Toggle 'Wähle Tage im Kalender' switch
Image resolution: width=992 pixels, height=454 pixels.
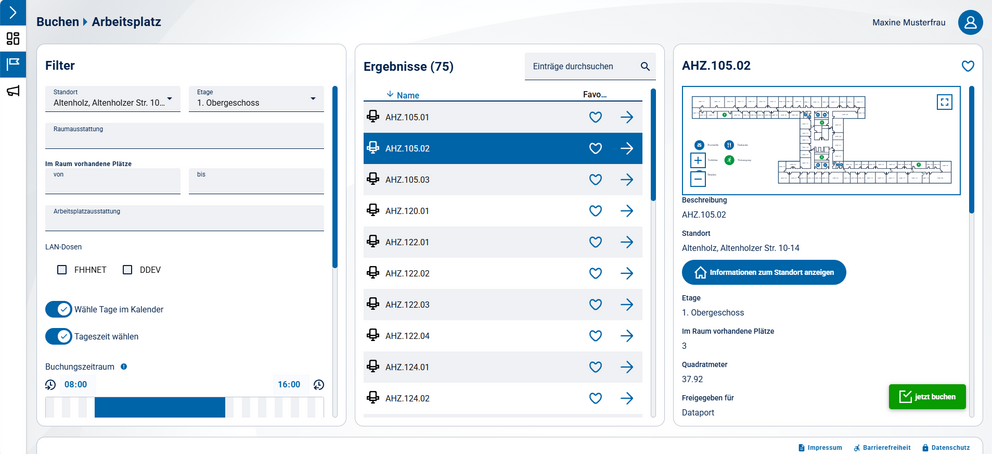coord(59,309)
